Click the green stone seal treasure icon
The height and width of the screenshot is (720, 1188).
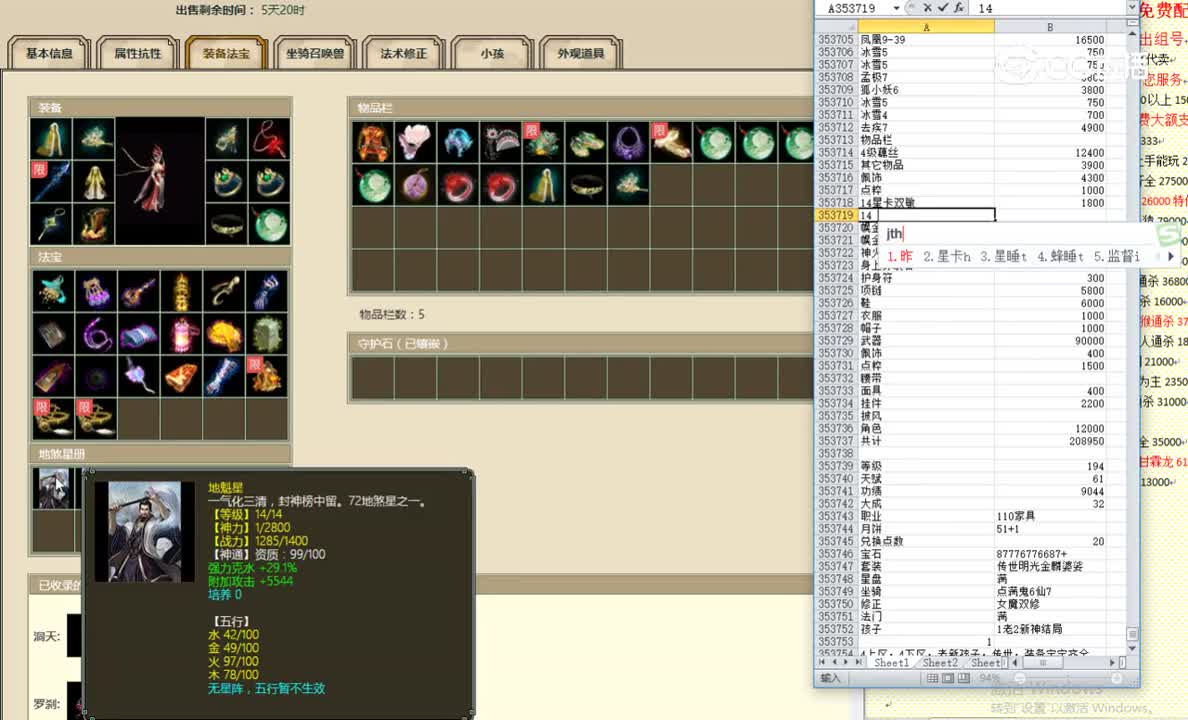267,334
